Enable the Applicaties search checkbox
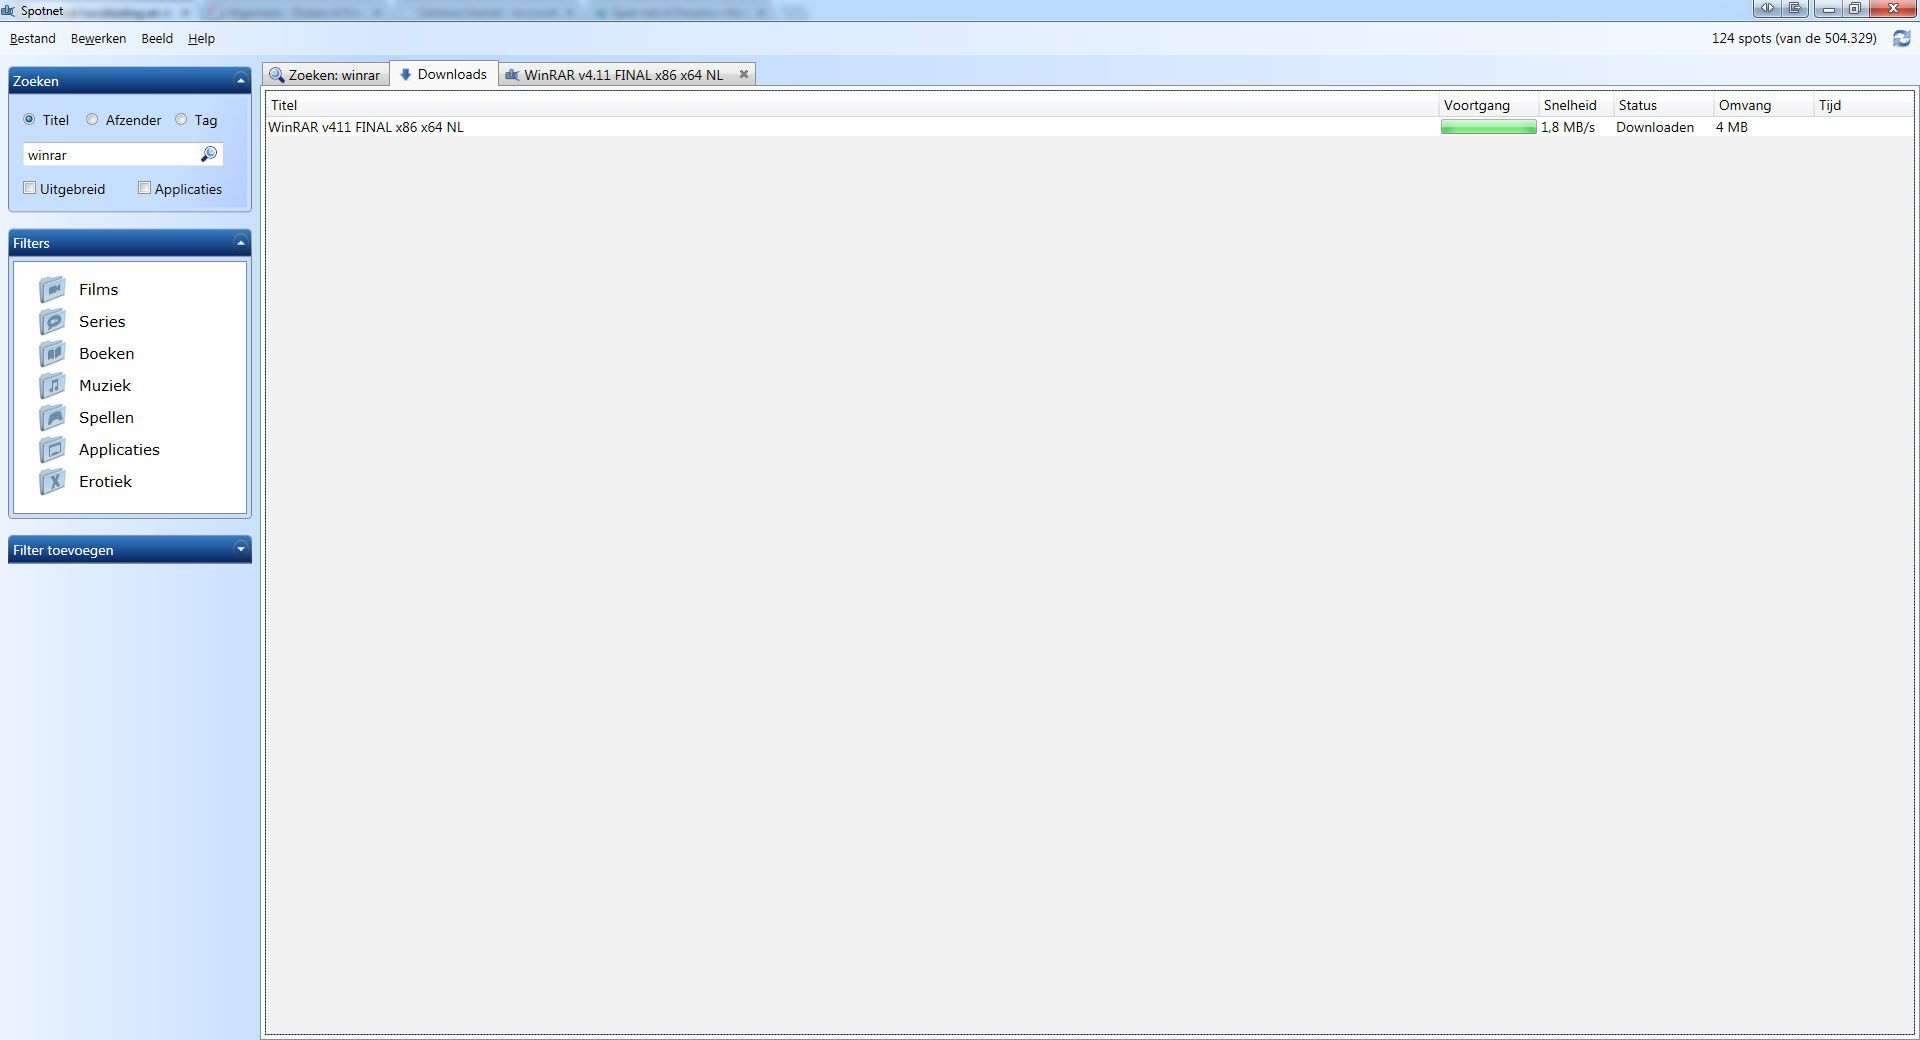This screenshot has width=1920, height=1040. tap(144, 188)
